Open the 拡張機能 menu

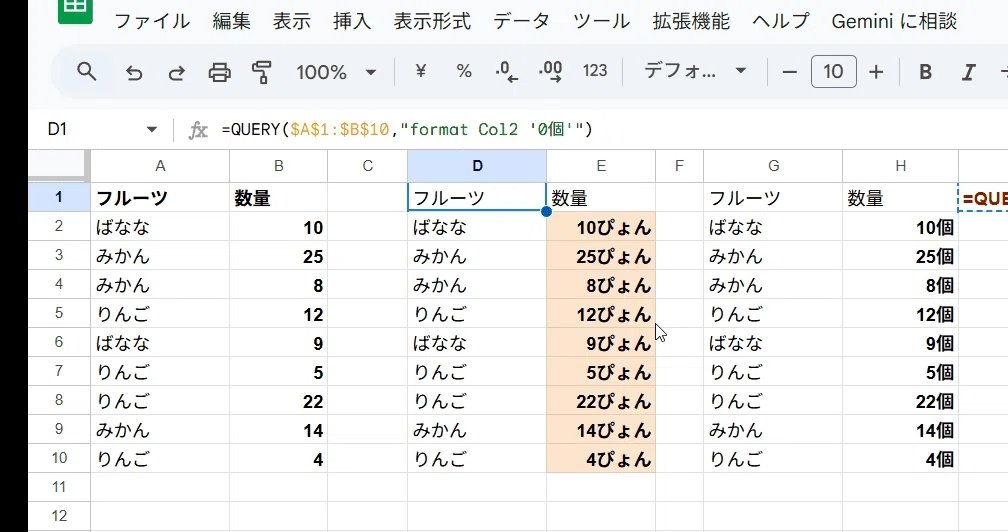pyautogui.click(x=691, y=21)
